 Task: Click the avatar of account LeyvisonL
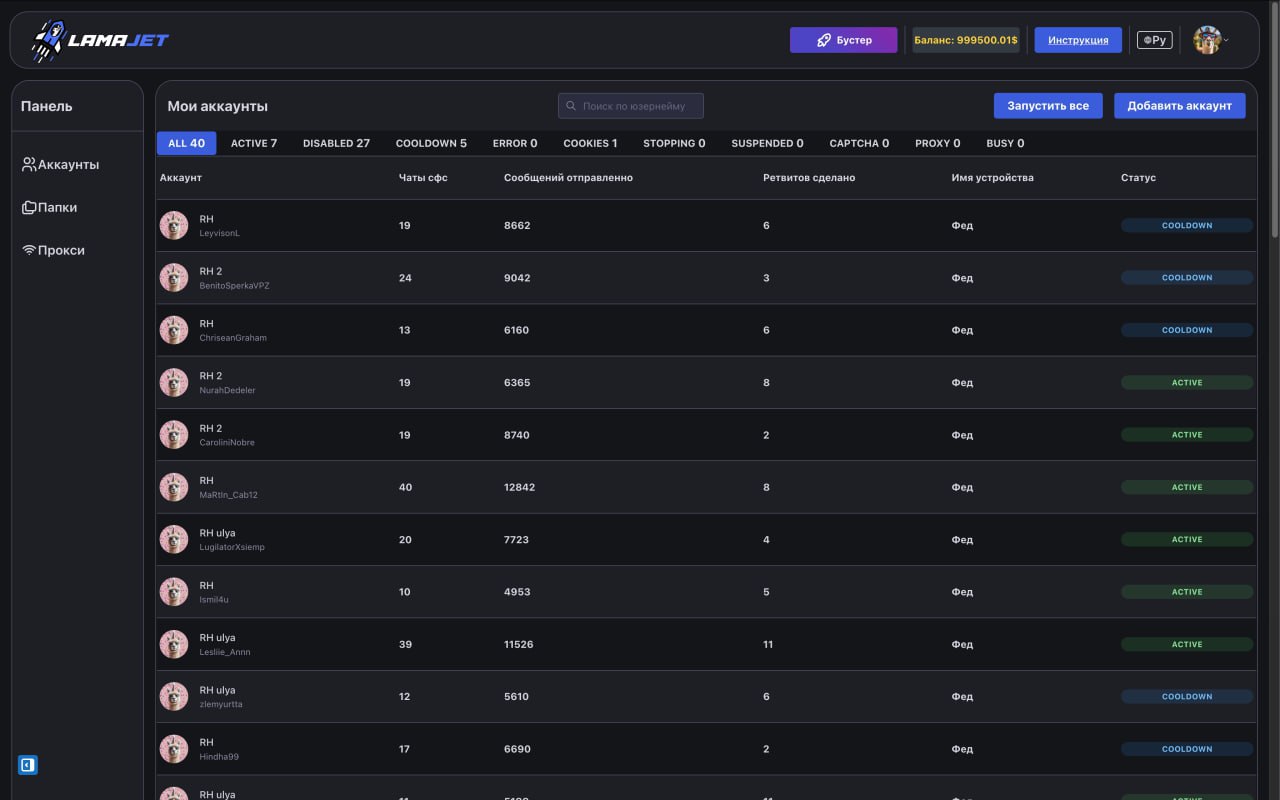[x=174, y=225]
